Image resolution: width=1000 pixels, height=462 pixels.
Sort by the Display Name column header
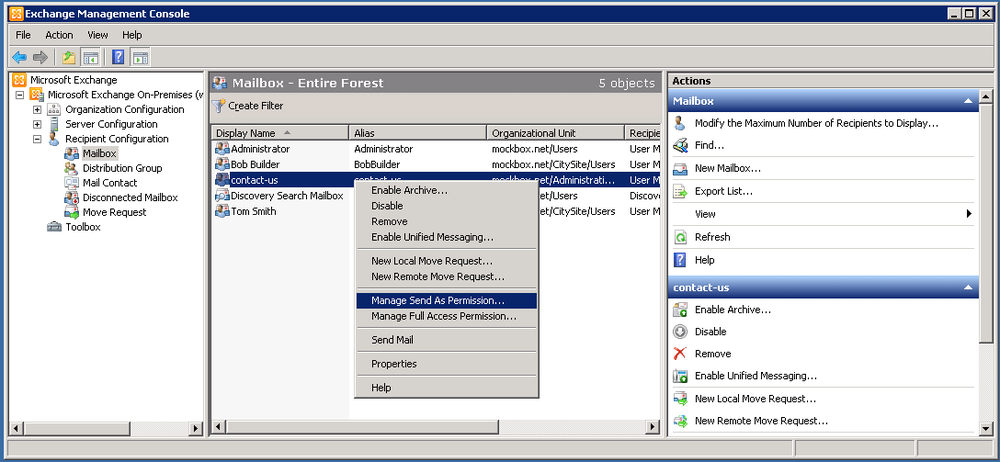point(280,133)
